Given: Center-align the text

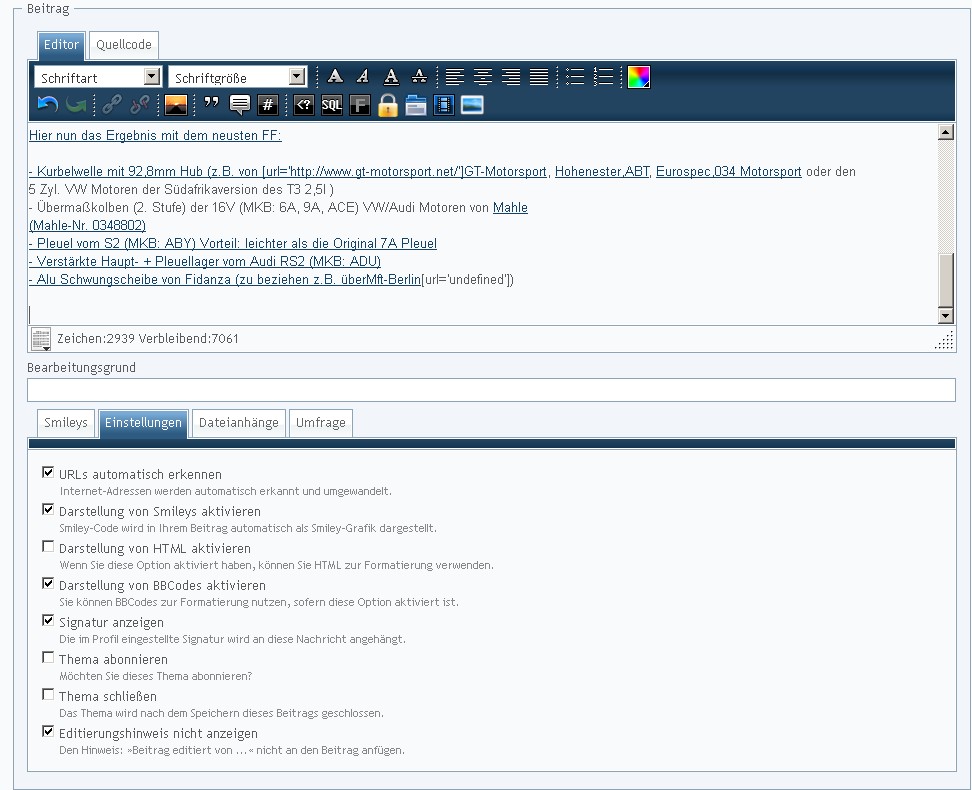Looking at the screenshot, I should coord(483,76).
